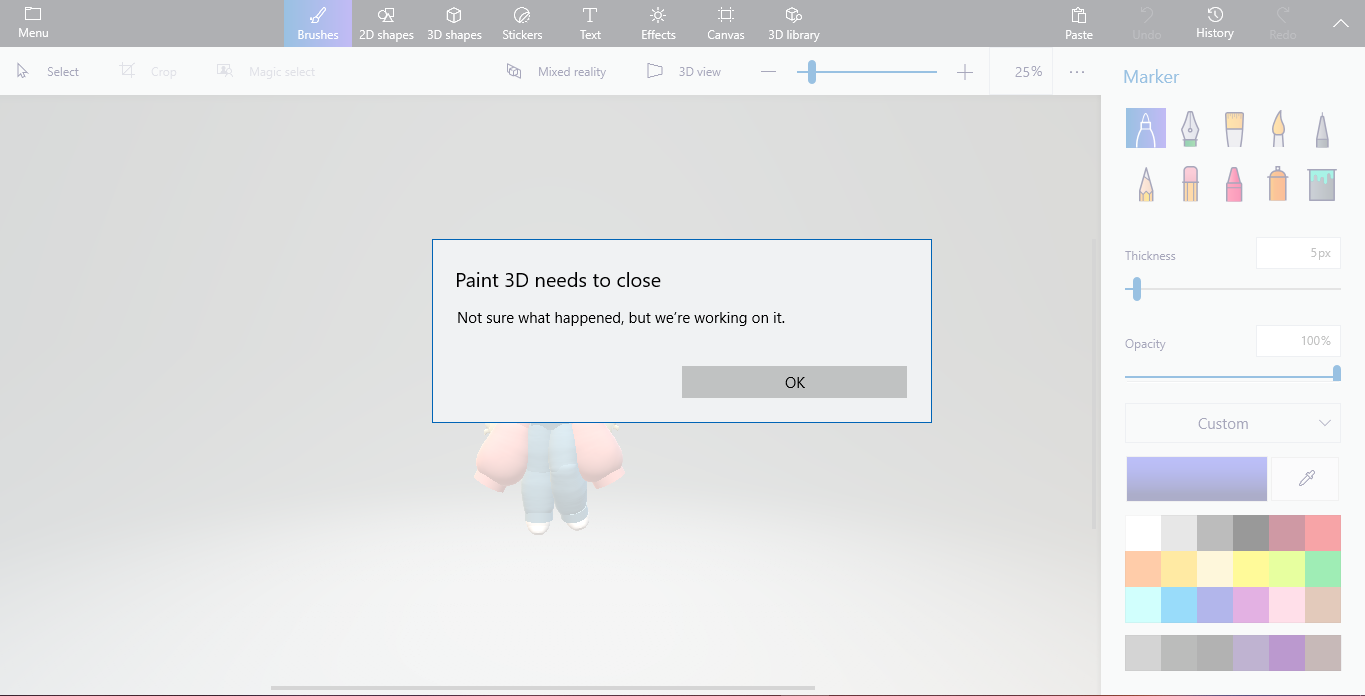Select the Pixel pen brush
1365x696 pixels.
coord(1322,129)
